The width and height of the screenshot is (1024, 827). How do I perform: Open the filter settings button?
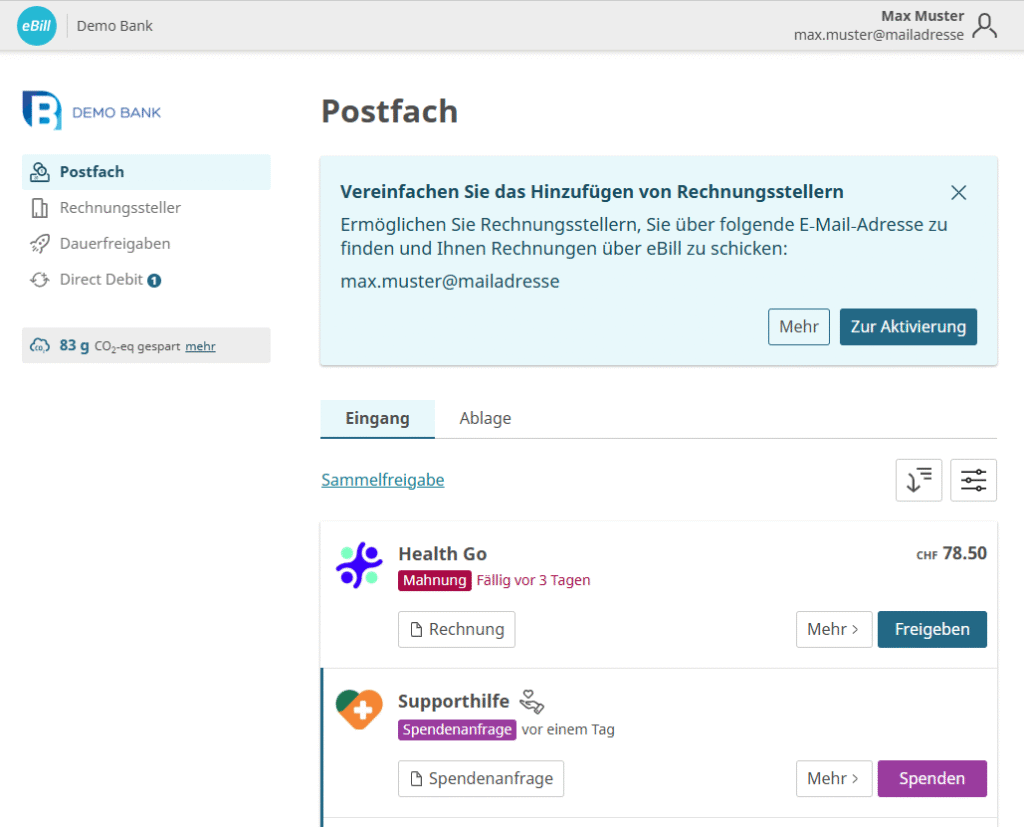[973, 480]
